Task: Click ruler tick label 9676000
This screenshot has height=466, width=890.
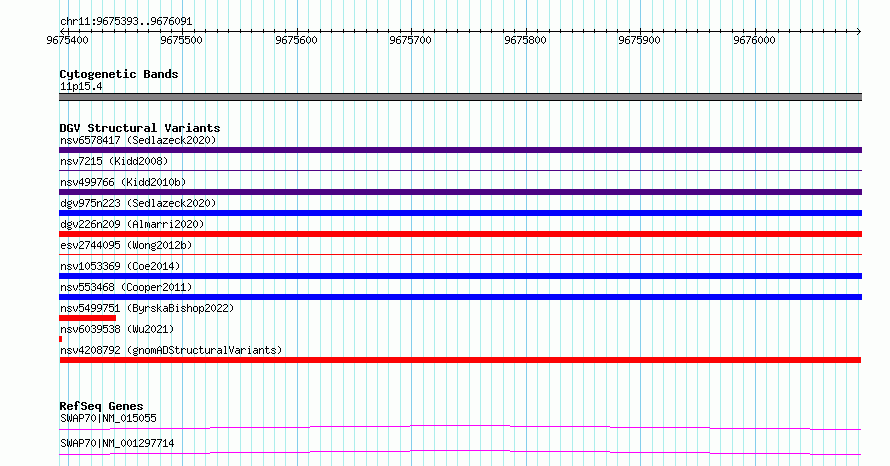Action: (754, 40)
